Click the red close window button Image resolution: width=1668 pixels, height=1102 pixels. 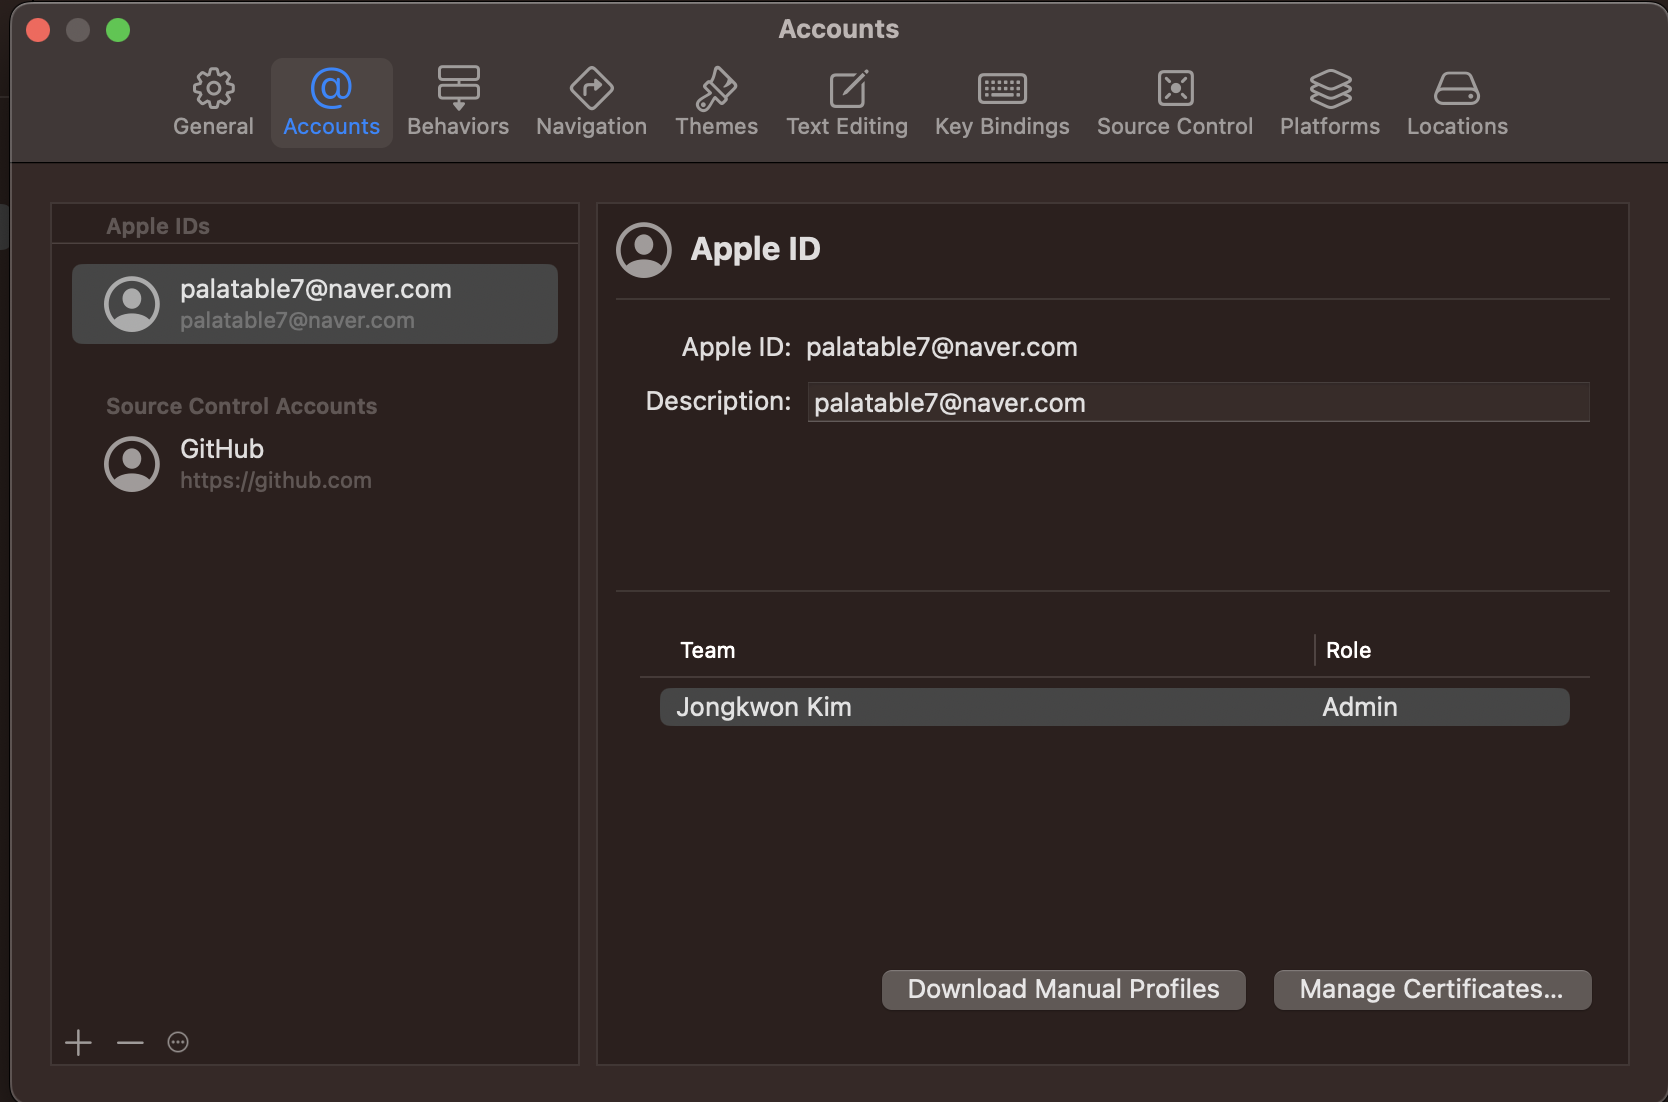pyautogui.click(x=38, y=30)
